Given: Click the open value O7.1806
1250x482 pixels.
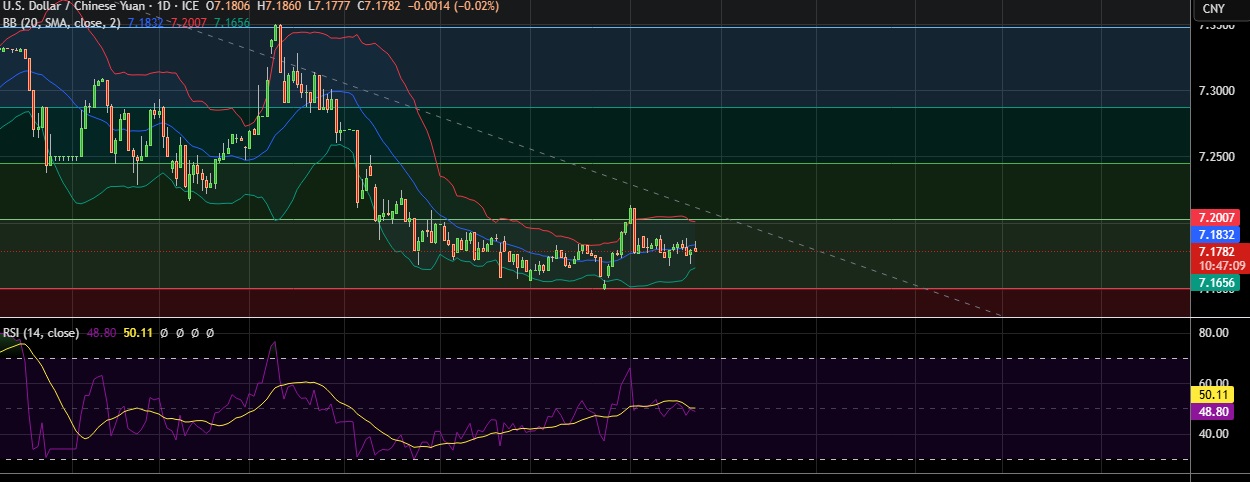Looking at the screenshot, I should click(x=228, y=7).
